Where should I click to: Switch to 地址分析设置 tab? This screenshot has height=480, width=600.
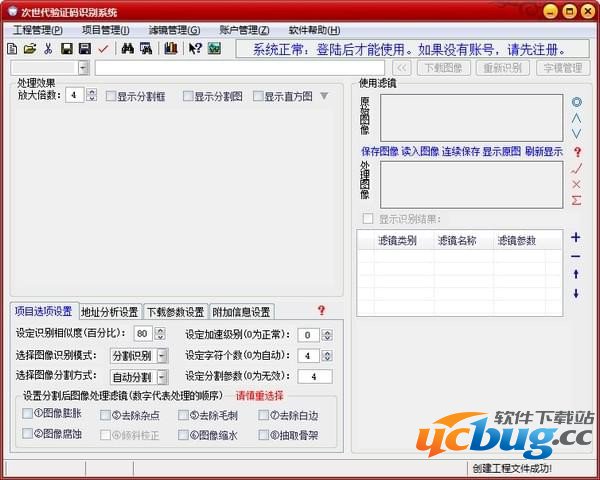pyautogui.click(x=110, y=312)
